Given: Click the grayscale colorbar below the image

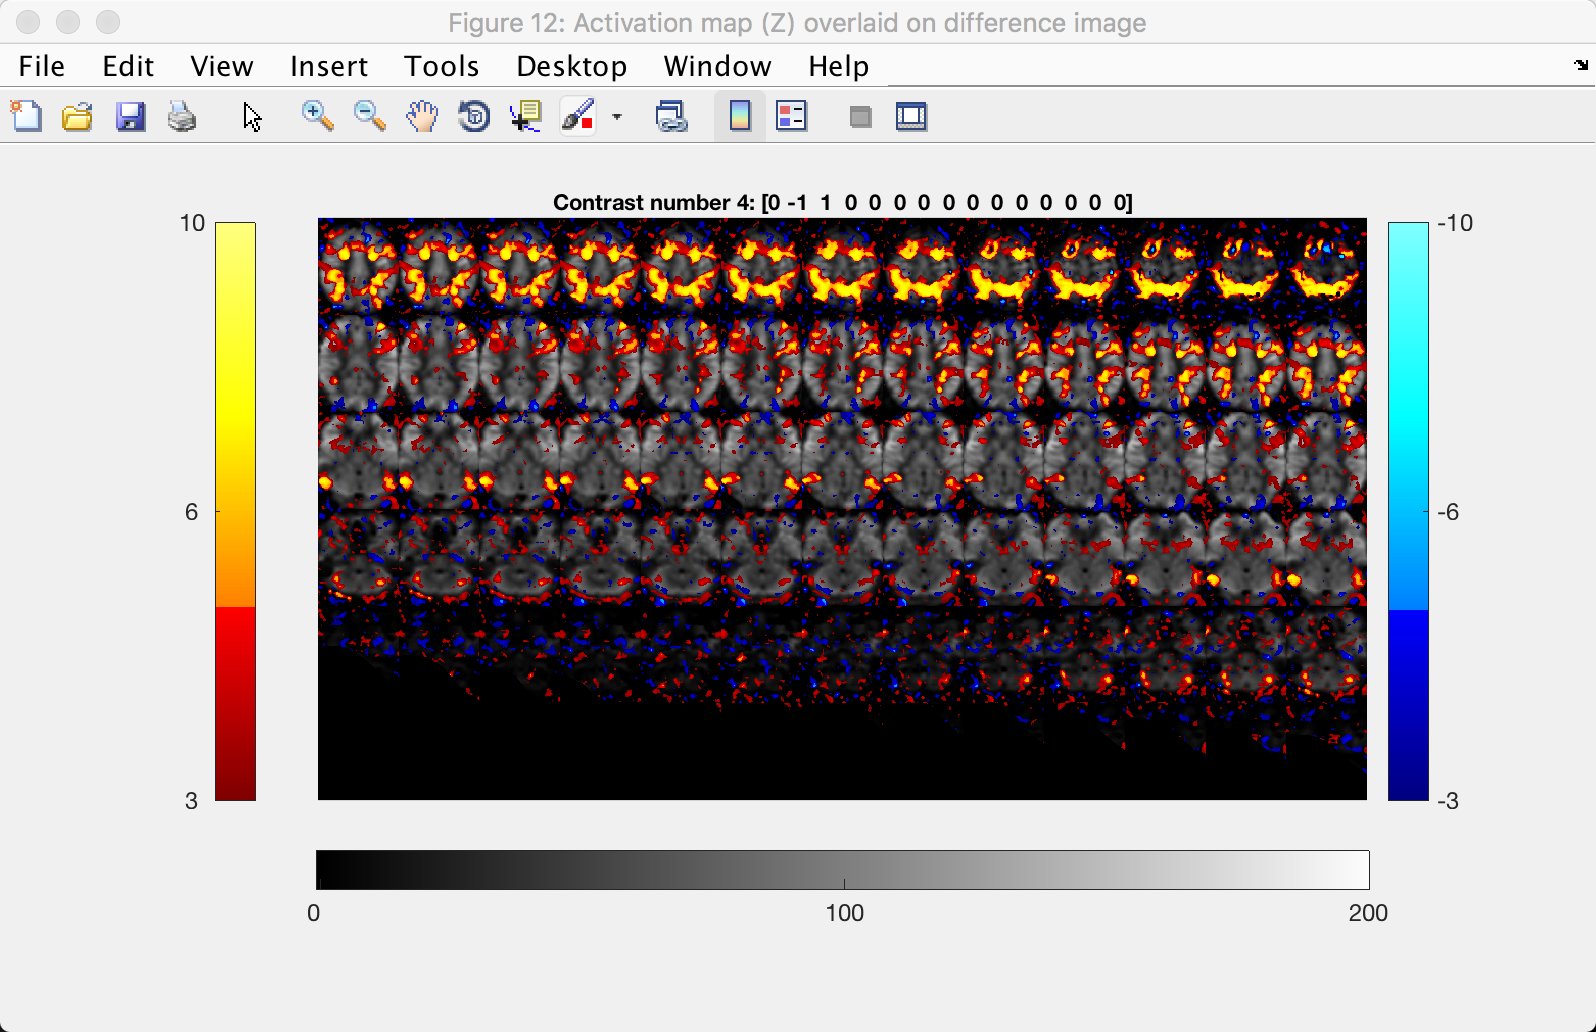Looking at the screenshot, I should [843, 870].
